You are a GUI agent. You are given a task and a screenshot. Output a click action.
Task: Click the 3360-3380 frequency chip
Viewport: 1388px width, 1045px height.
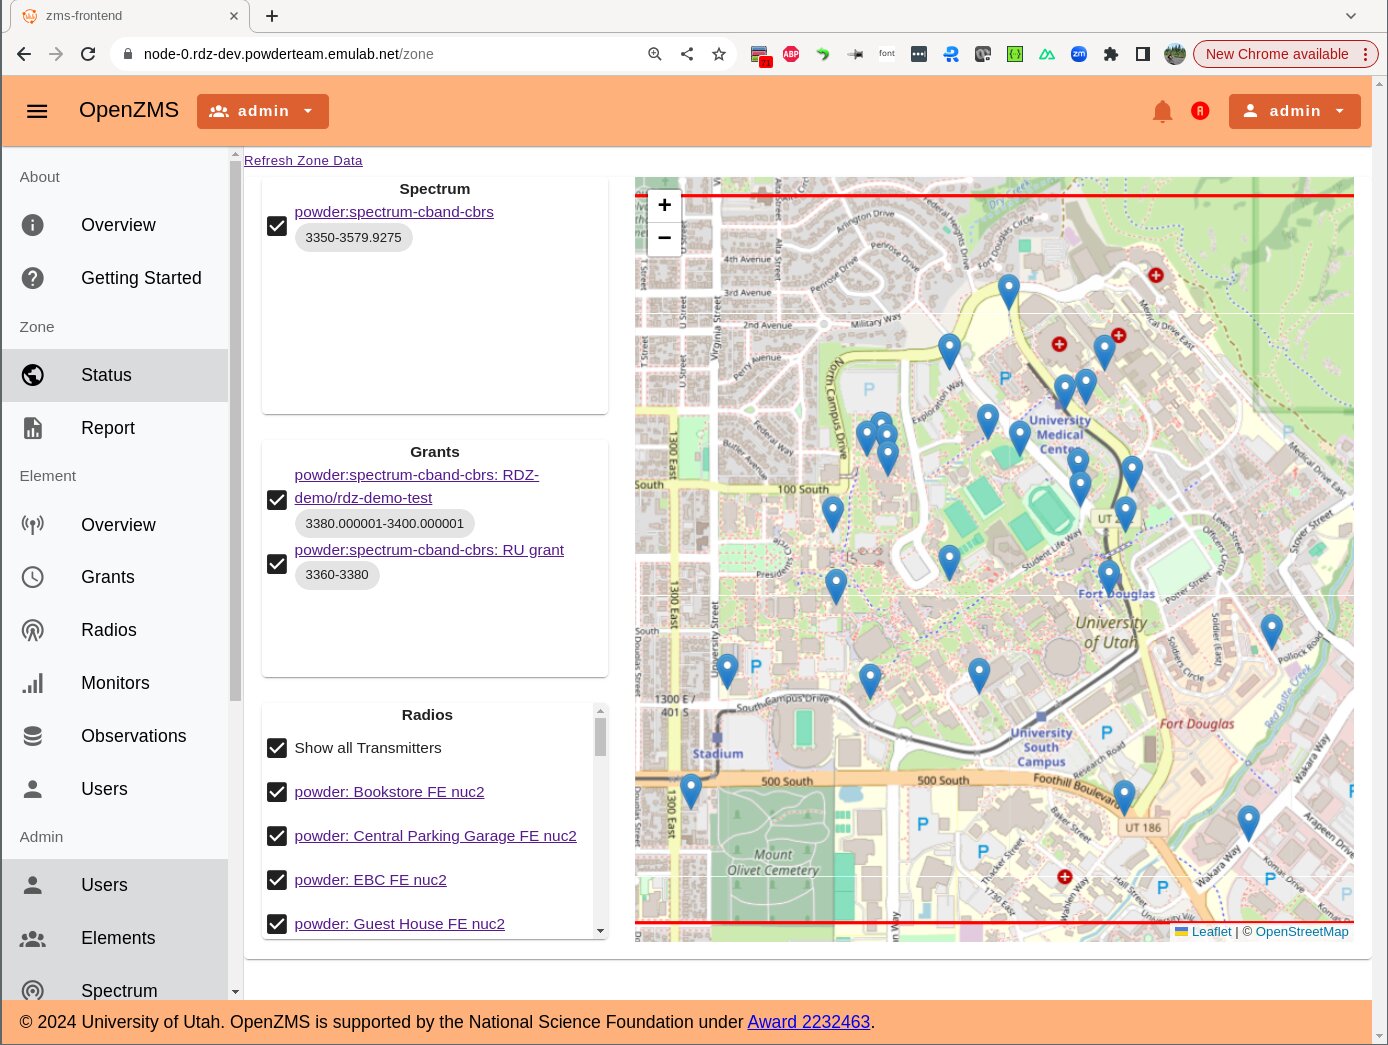click(x=337, y=575)
